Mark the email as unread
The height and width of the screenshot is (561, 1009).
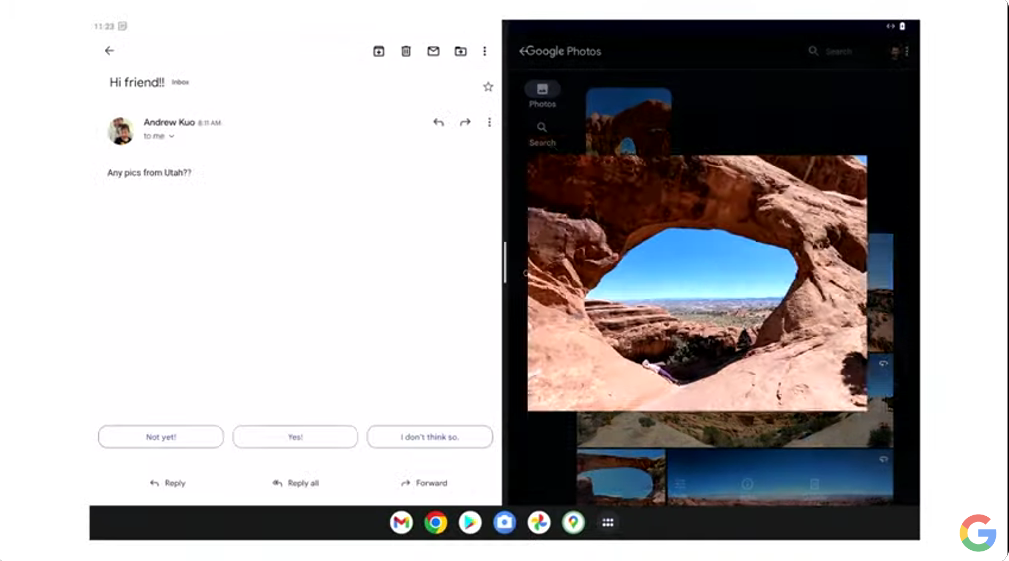click(433, 51)
